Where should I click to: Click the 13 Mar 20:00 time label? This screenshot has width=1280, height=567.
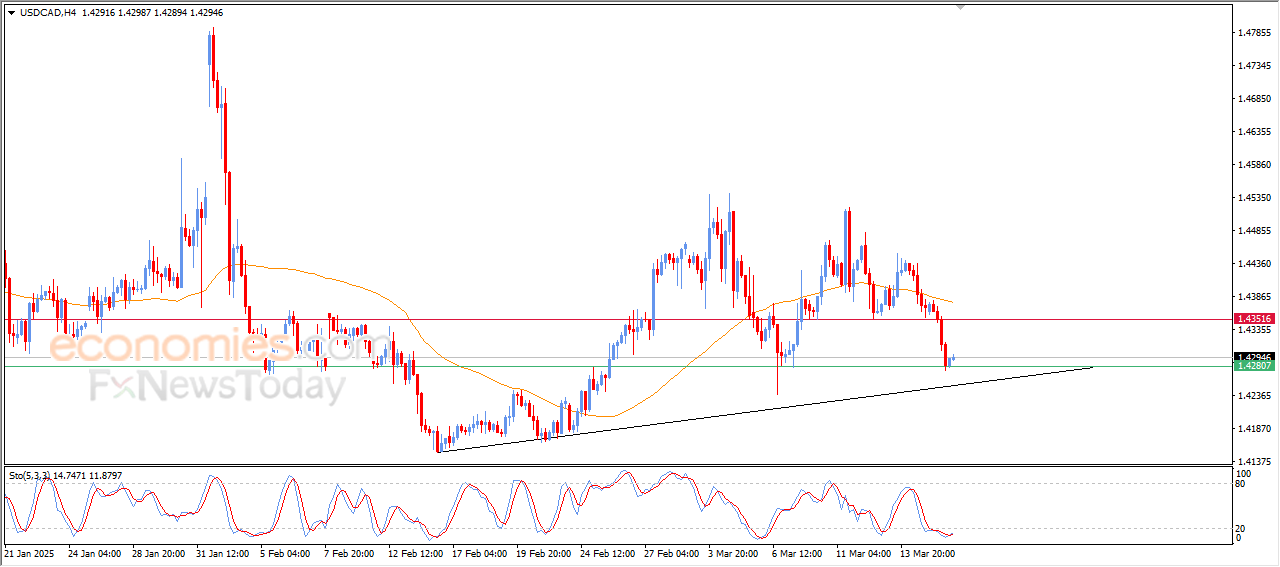(x=927, y=553)
